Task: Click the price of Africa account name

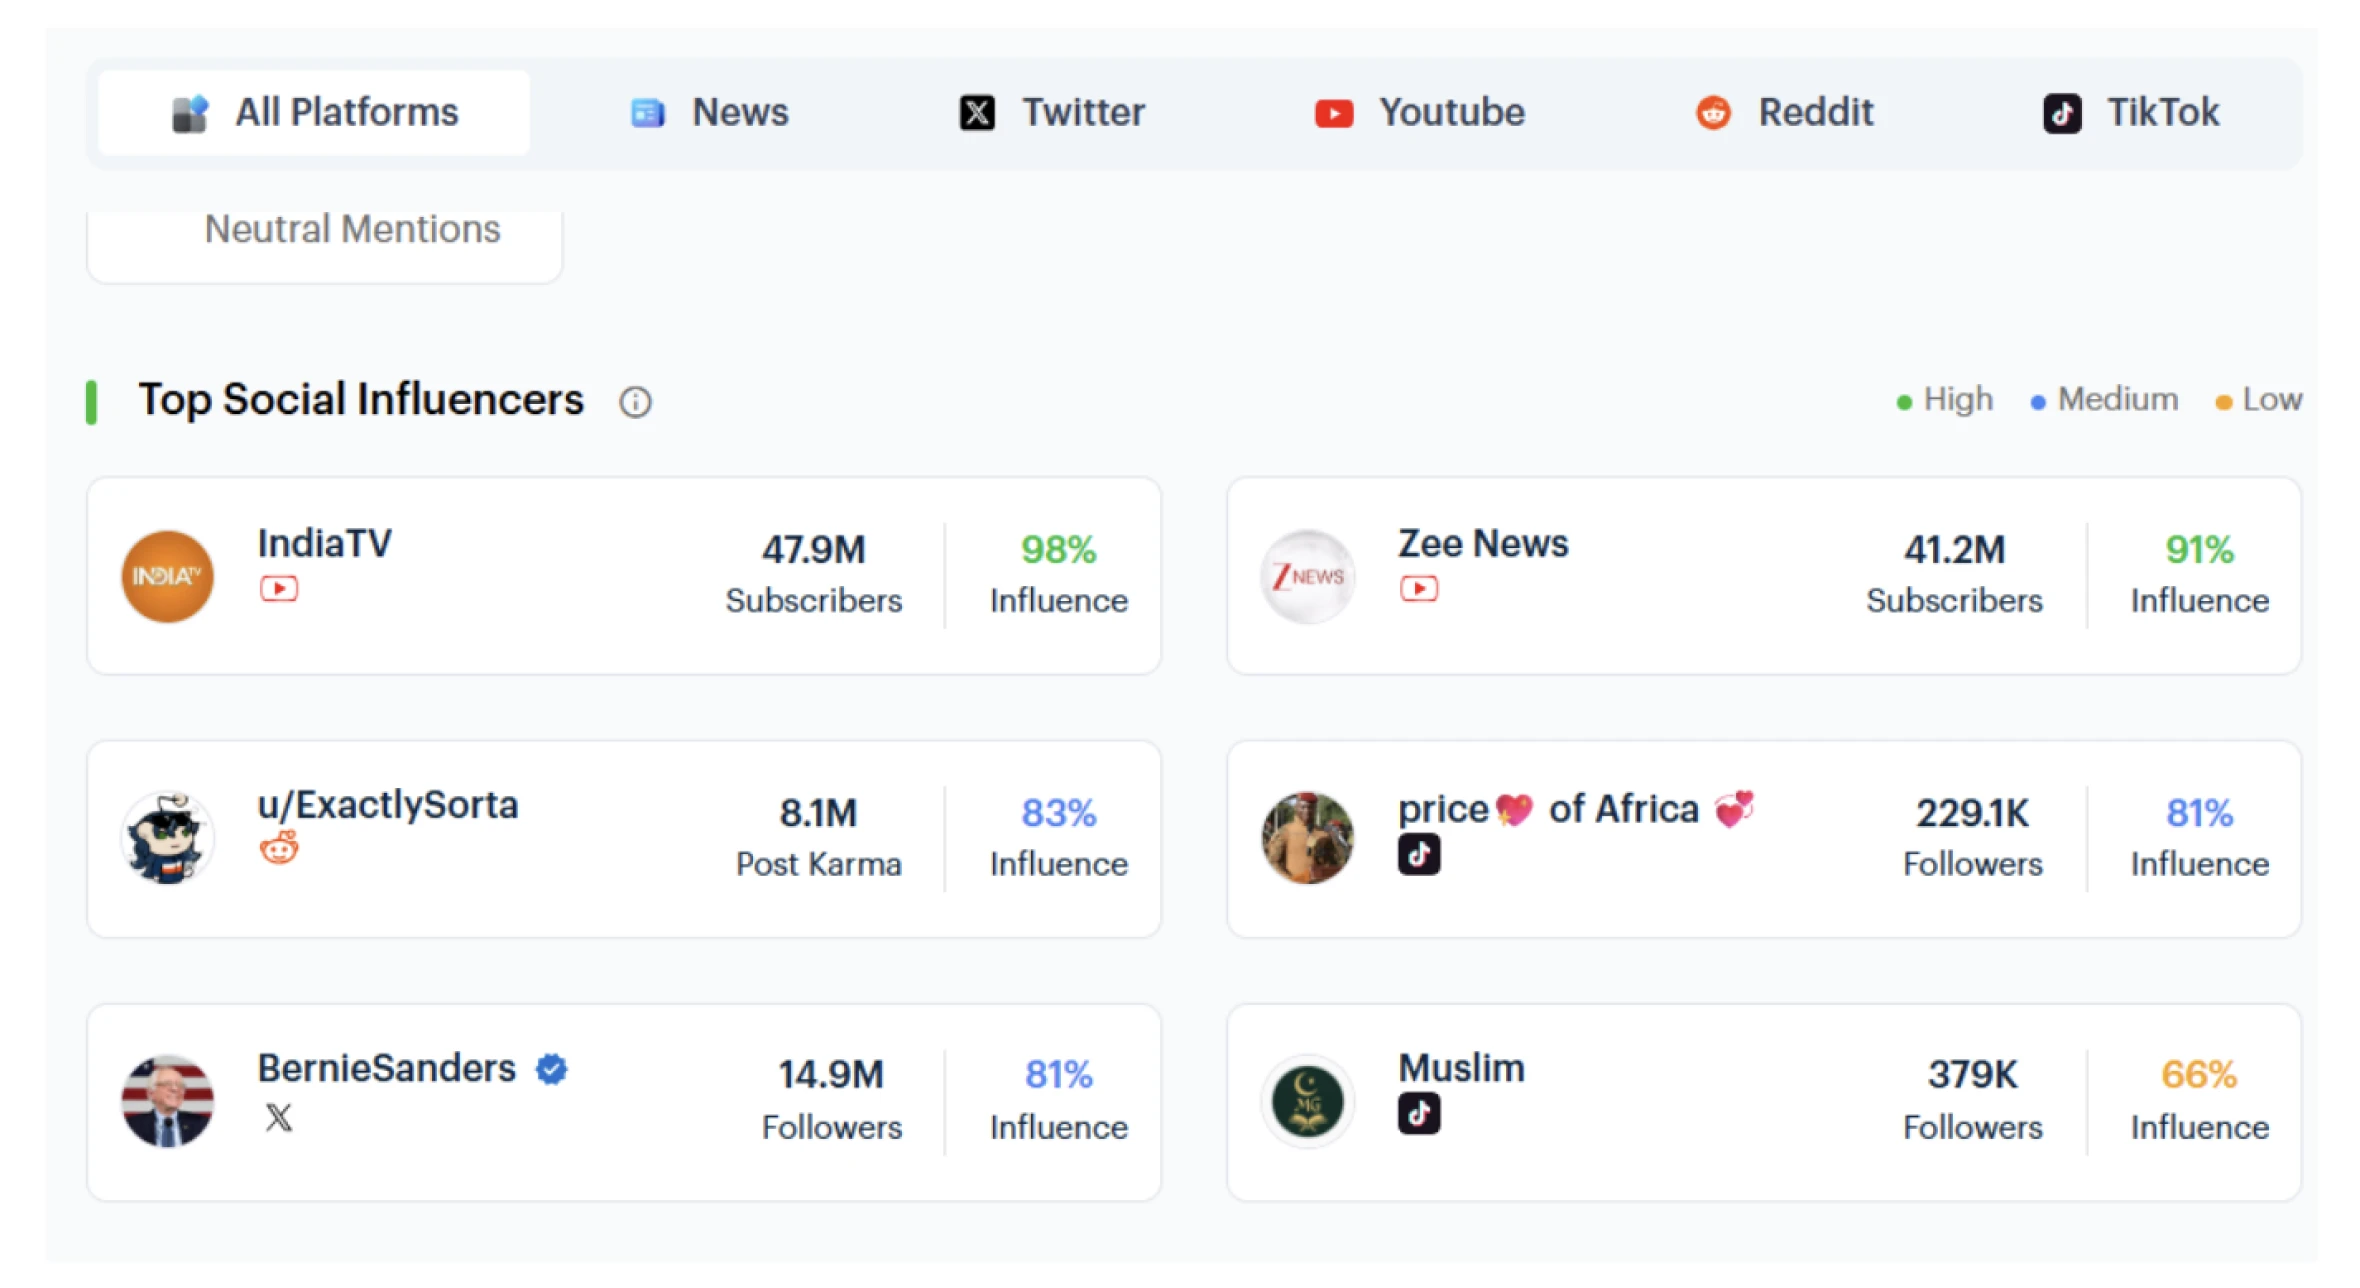Action: pos(1576,809)
